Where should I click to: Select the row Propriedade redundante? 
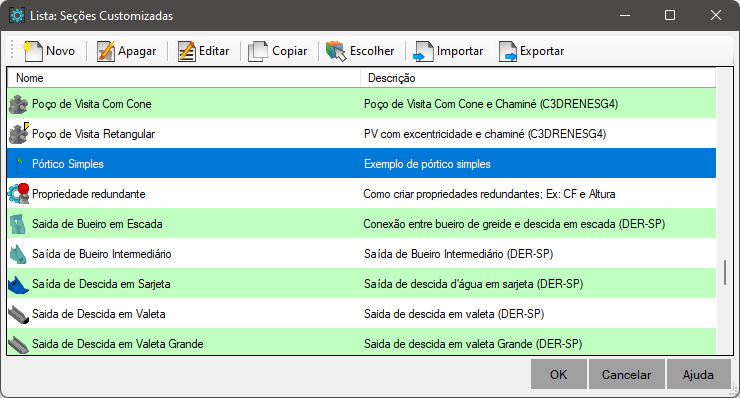pos(362,194)
